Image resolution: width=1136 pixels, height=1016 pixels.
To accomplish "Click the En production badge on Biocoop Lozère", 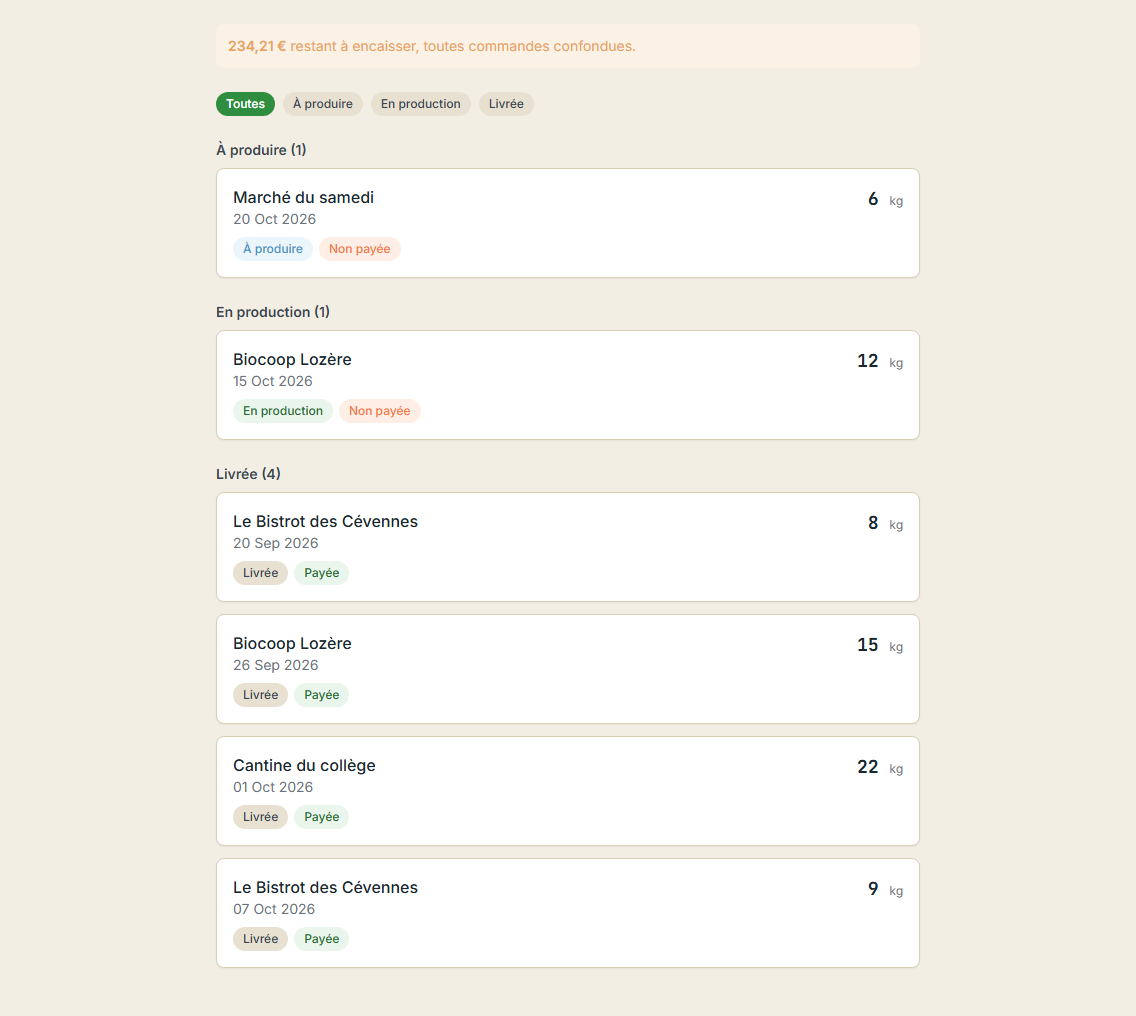I will (283, 411).
